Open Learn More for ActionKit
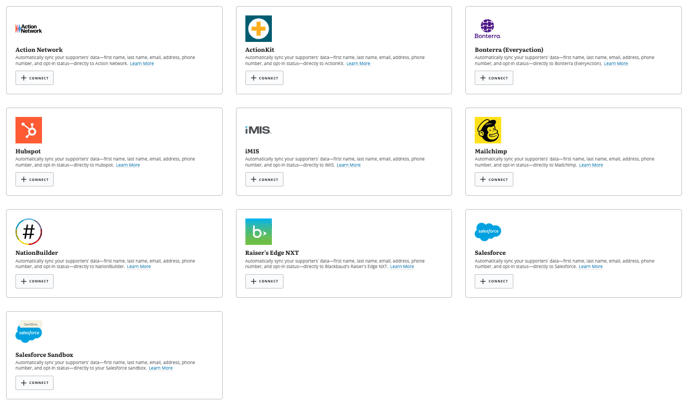688x406 pixels. click(x=358, y=64)
